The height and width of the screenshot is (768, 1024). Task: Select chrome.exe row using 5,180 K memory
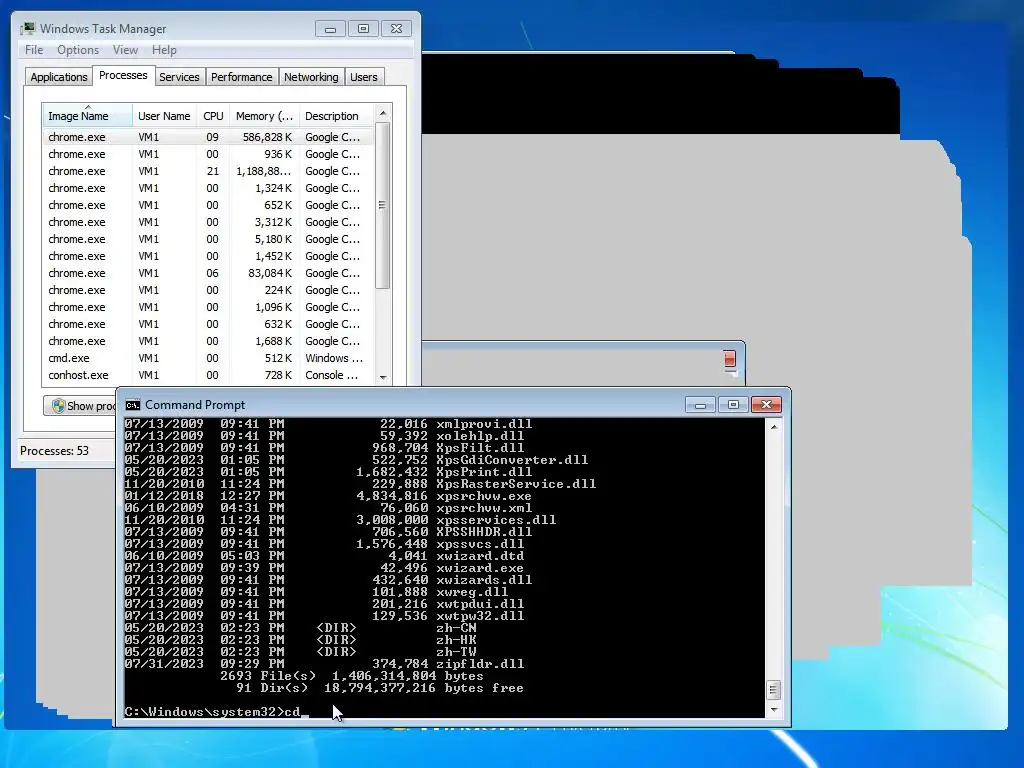coord(209,239)
